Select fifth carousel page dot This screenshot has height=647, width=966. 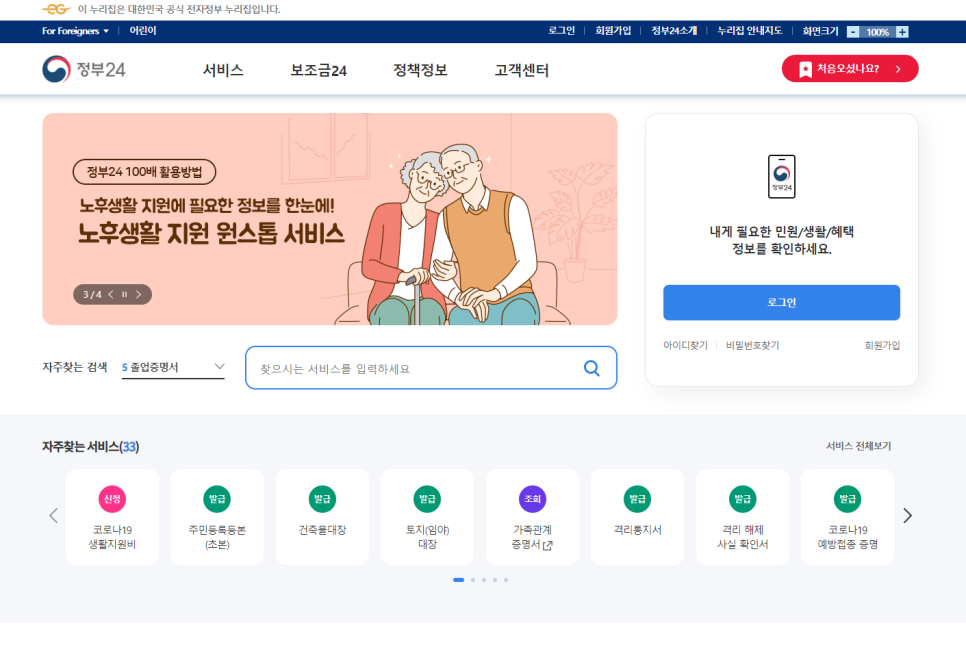(506, 580)
